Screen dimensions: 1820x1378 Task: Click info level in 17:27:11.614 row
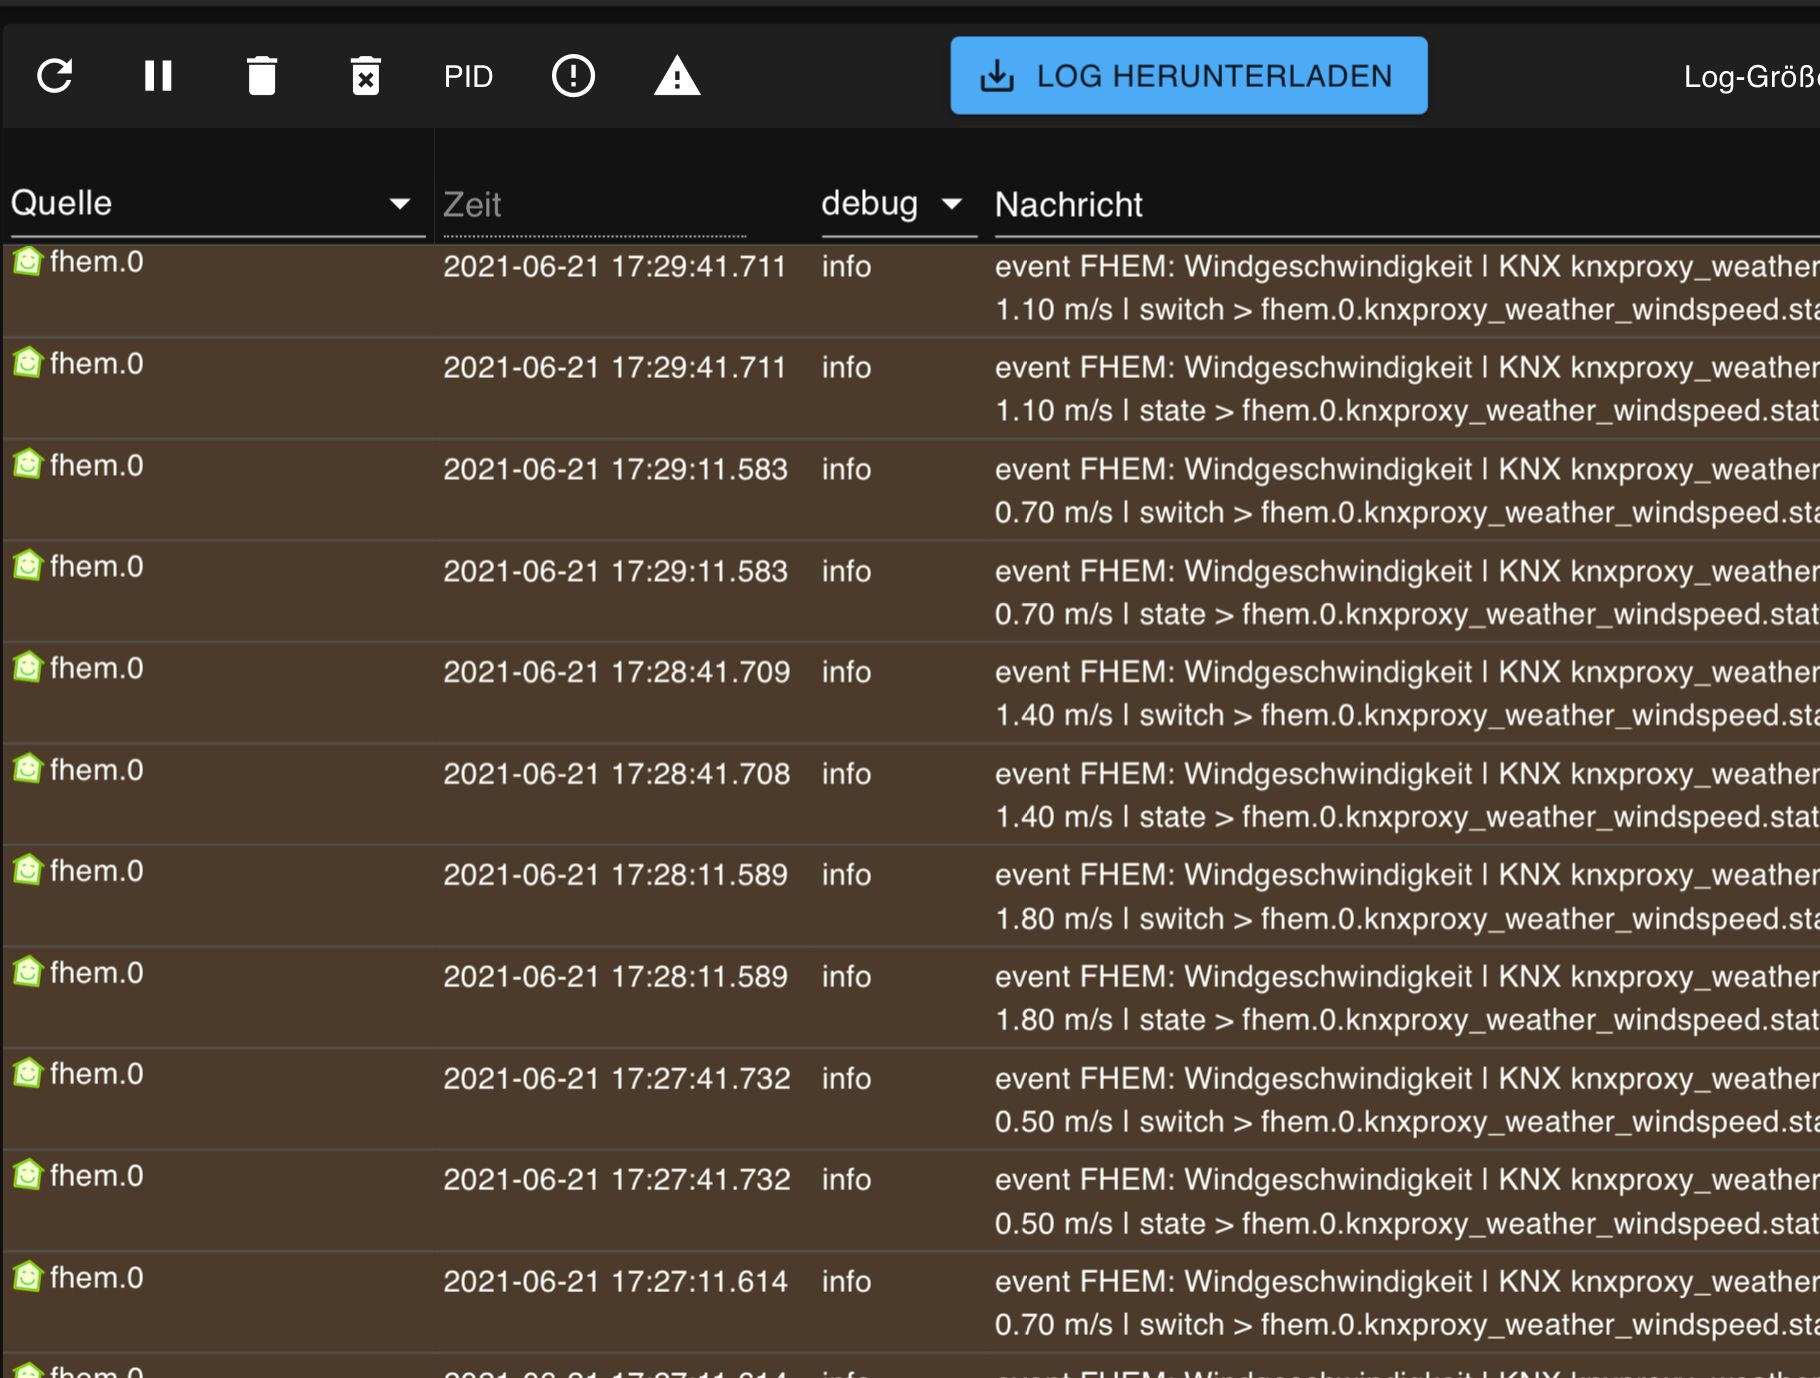[x=846, y=1282]
